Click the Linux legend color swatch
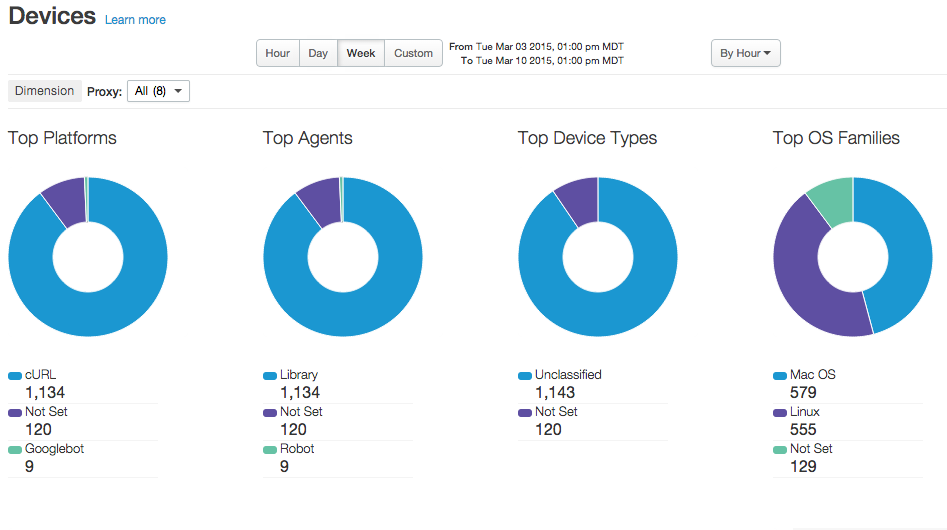947x530 pixels. [x=780, y=413]
